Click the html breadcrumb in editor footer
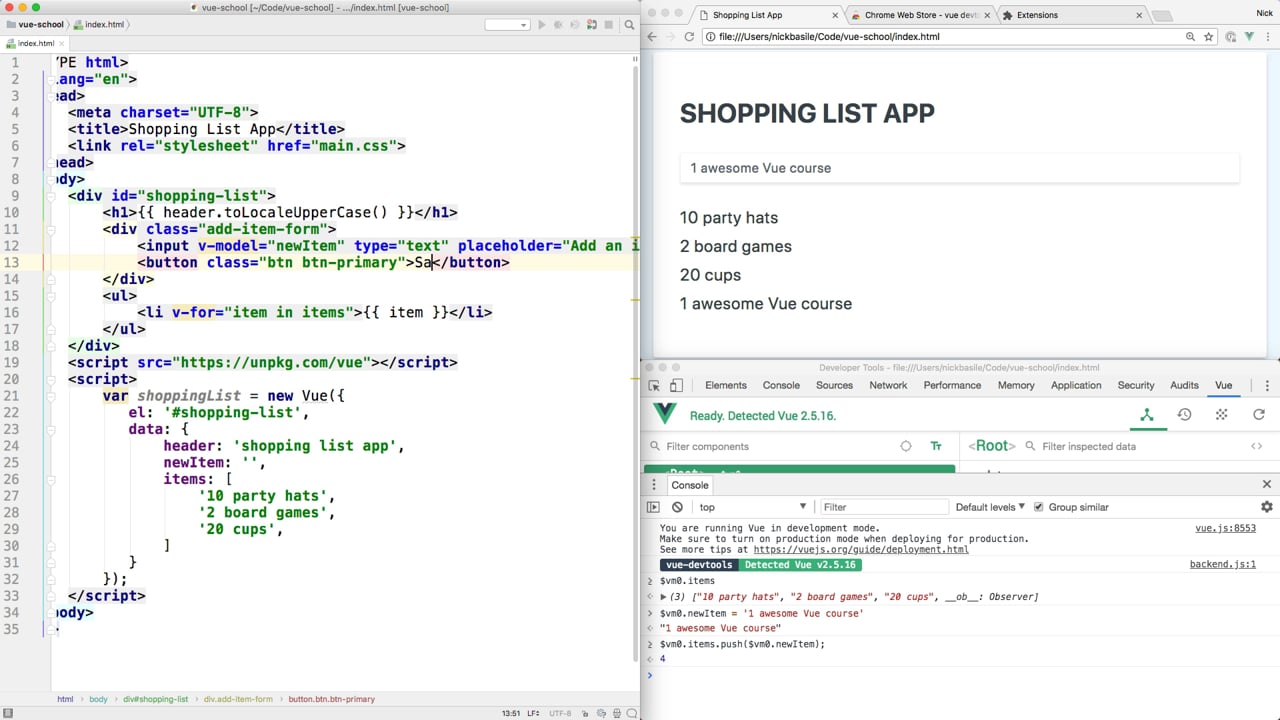1280x720 pixels. (65, 699)
